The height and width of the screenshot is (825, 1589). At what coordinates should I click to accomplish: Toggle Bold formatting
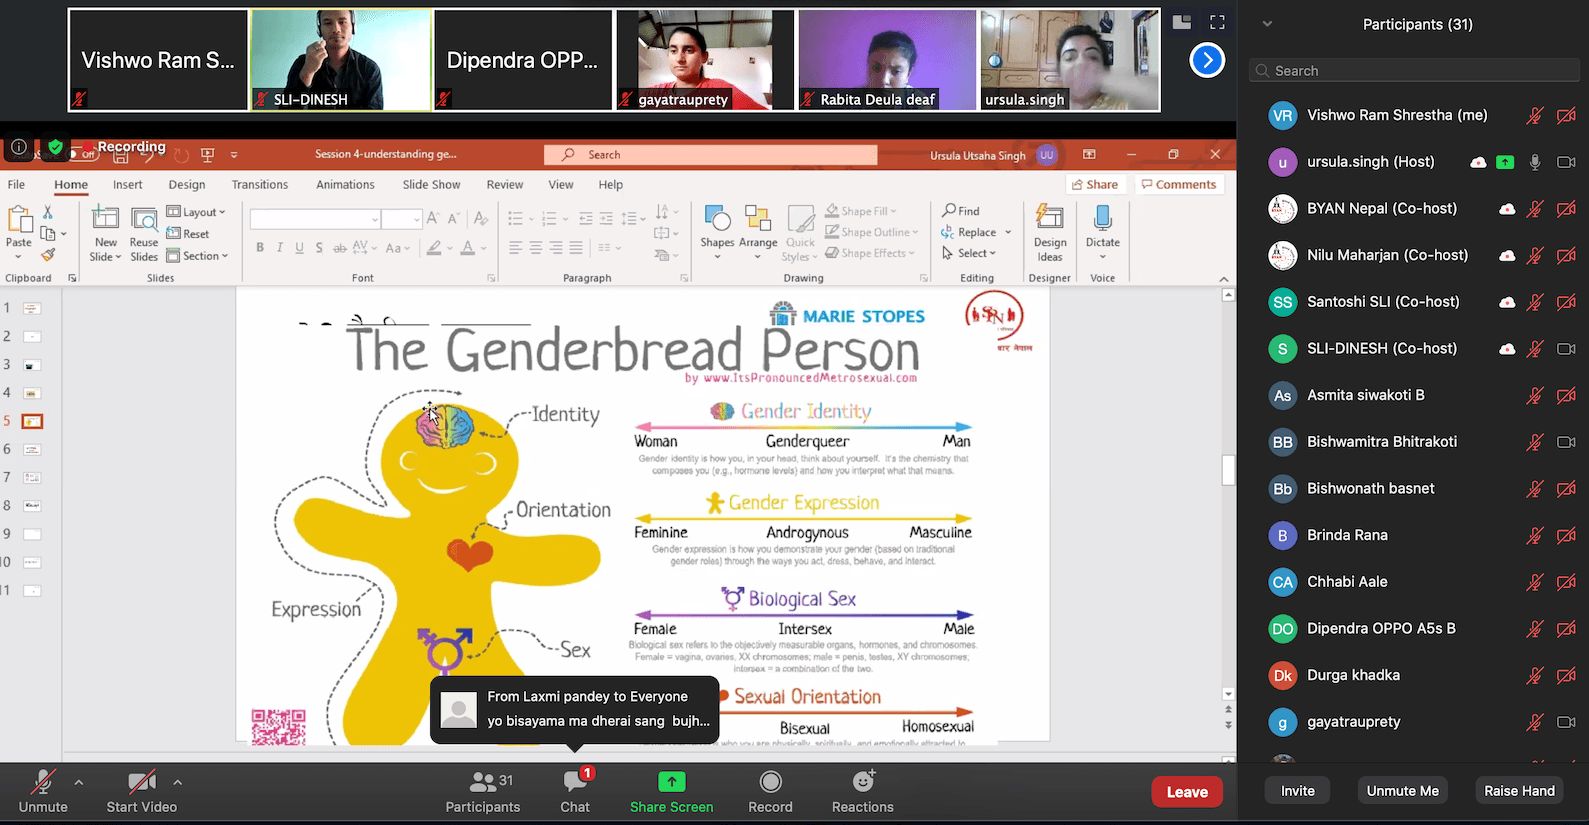(260, 248)
